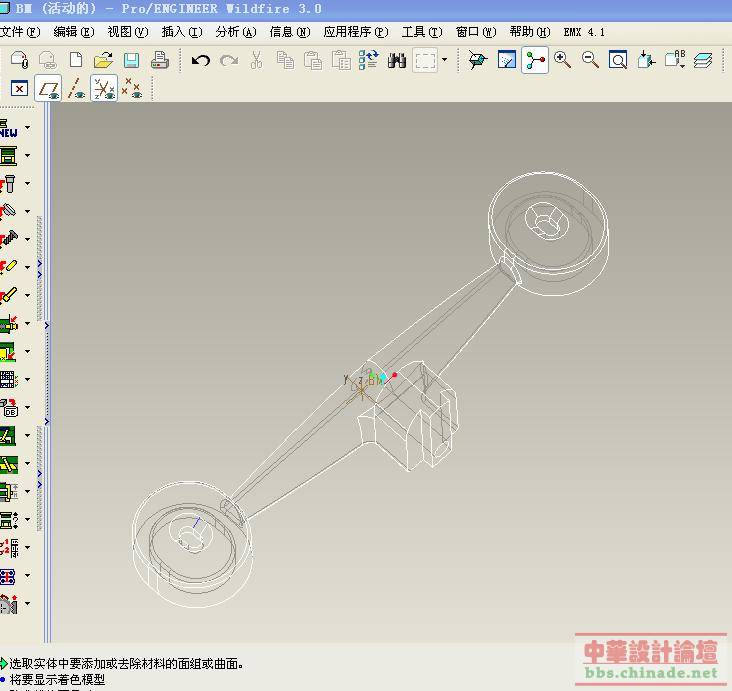Screen dimensions: 732x691
Task: Click the Refit view icon
Action: pos(619,61)
